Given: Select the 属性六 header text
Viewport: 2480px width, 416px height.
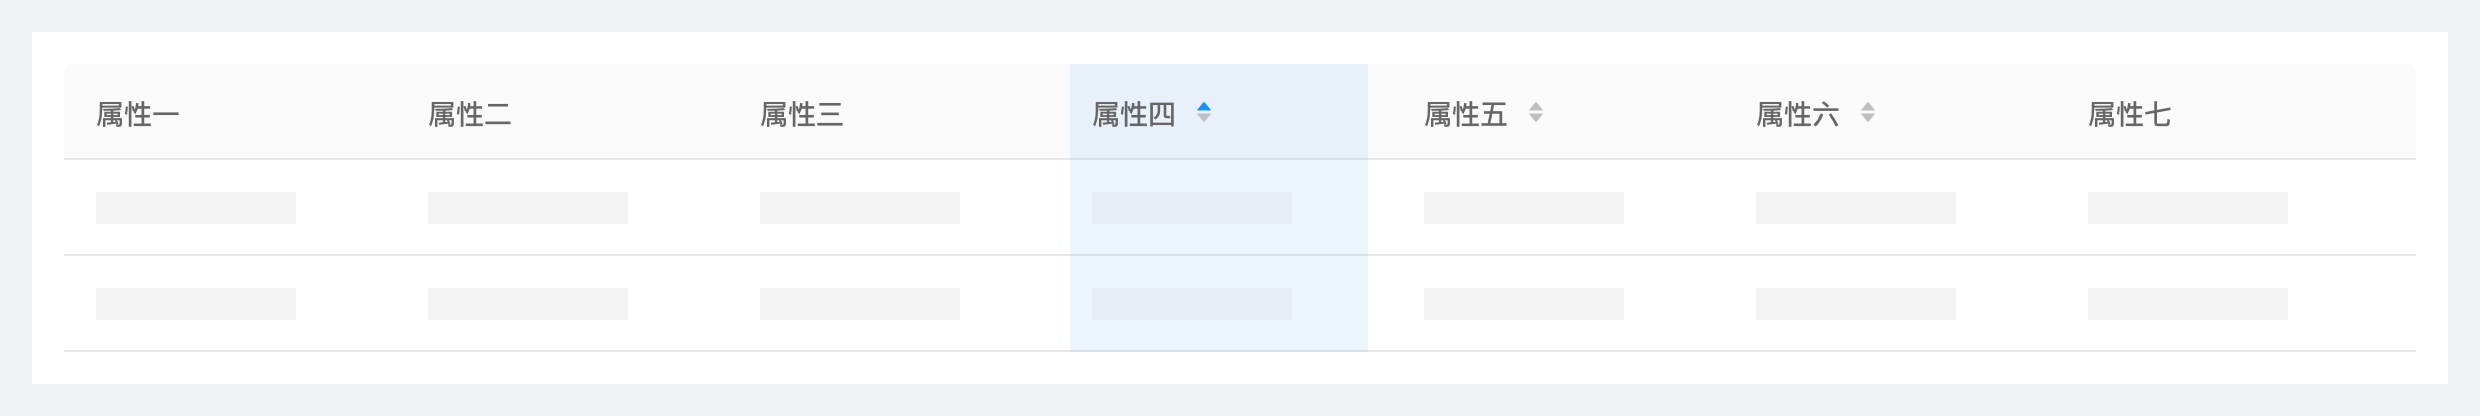Looking at the screenshot, I should click(x=1798, y=115).
